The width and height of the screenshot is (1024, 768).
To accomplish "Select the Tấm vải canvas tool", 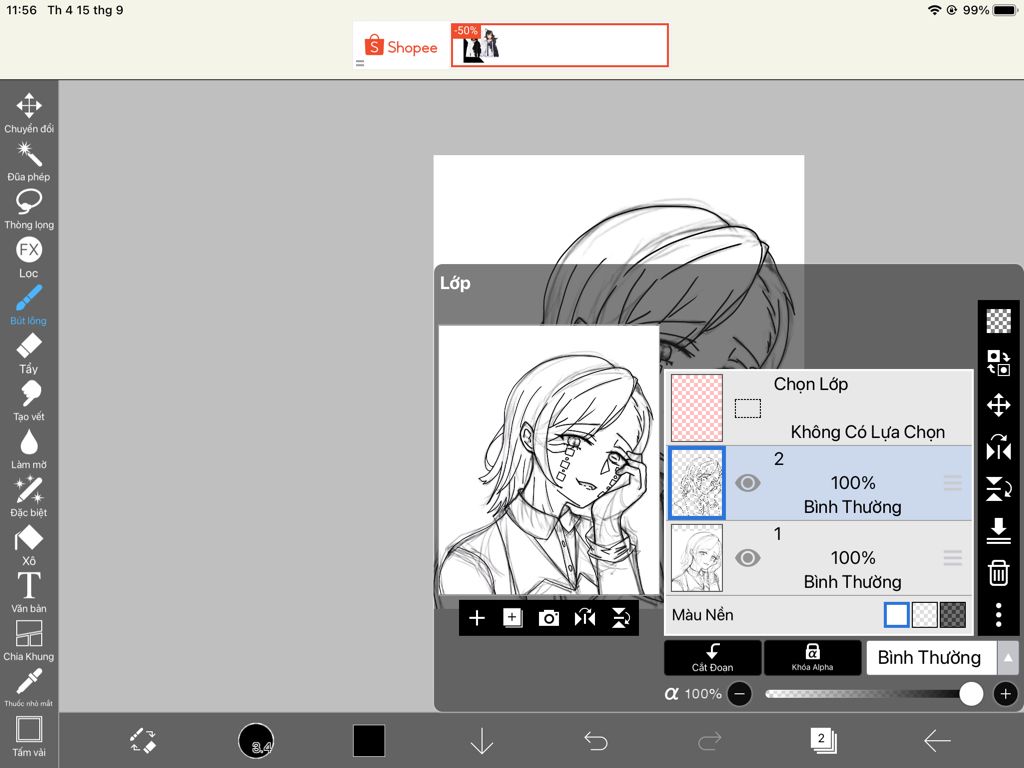I will coord(29,737).
